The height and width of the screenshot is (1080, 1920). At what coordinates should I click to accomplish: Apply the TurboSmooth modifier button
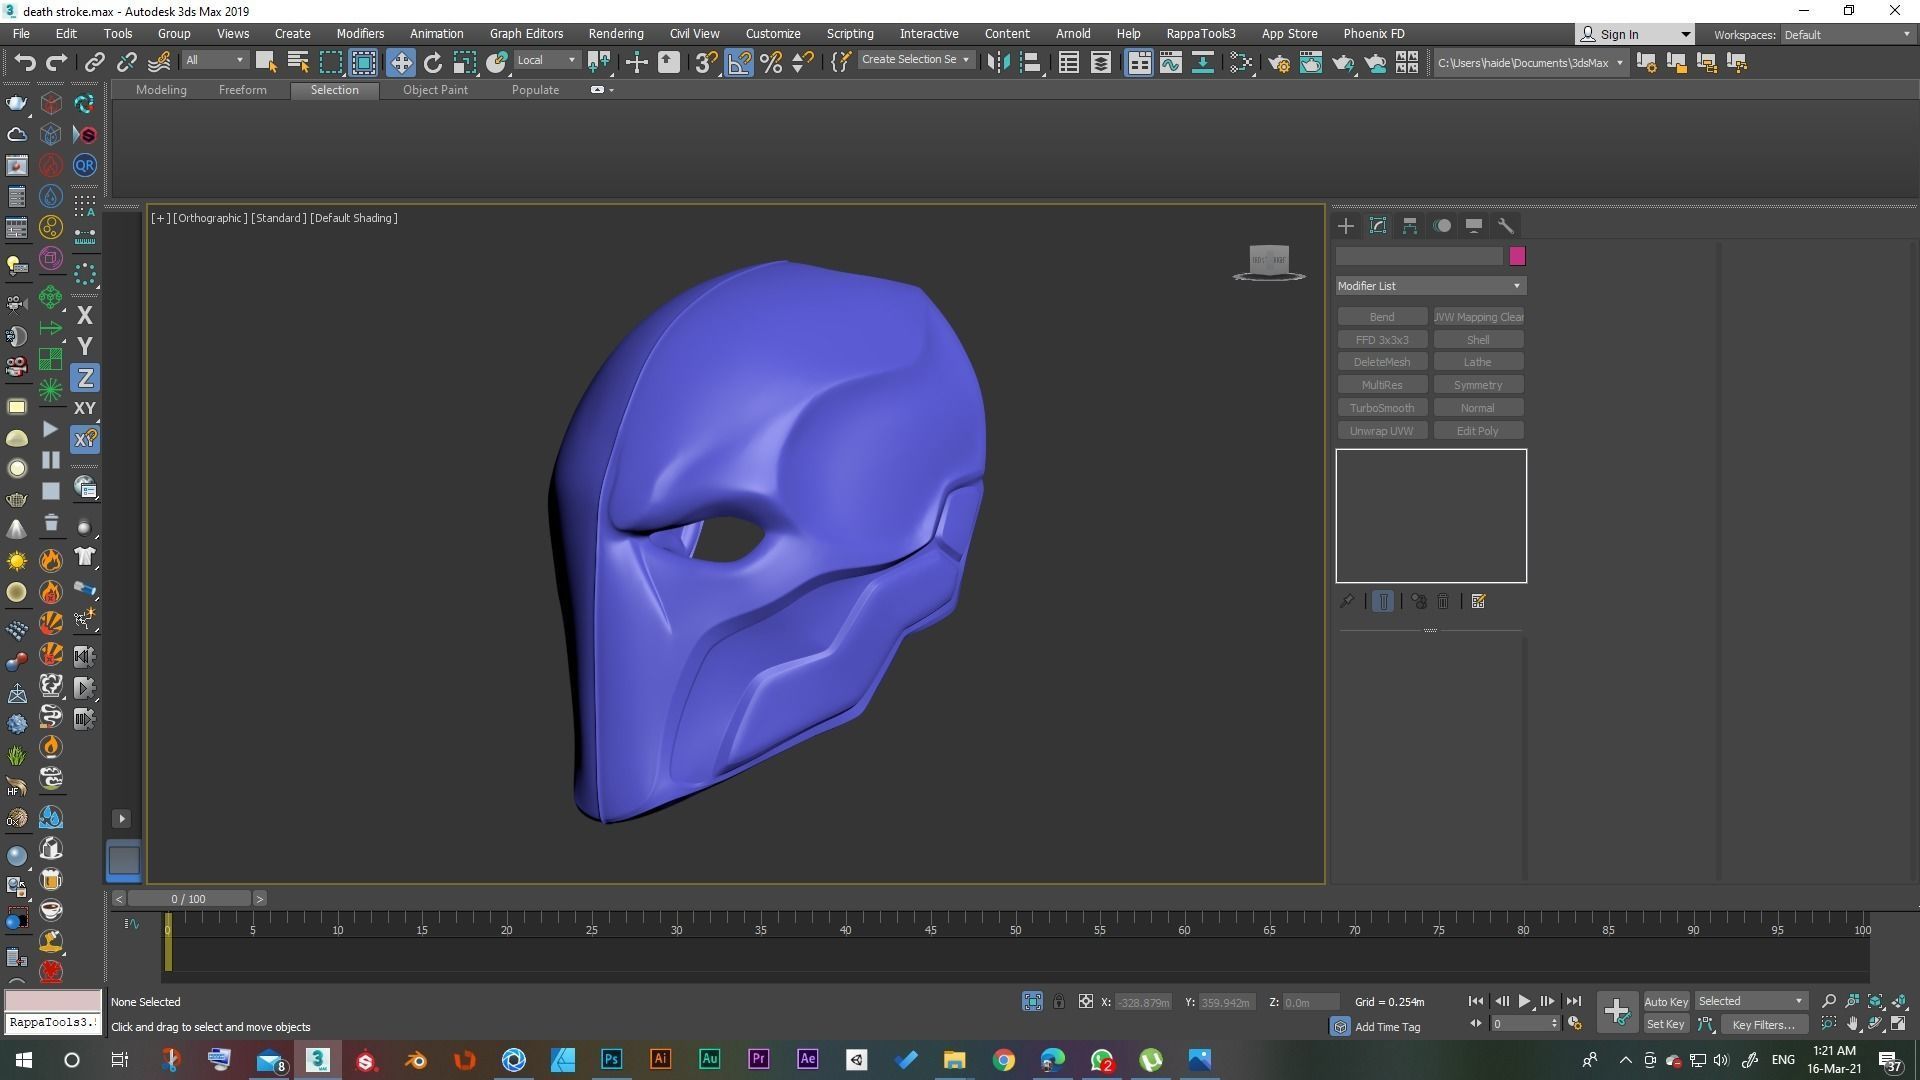(x=1382, y=408)
